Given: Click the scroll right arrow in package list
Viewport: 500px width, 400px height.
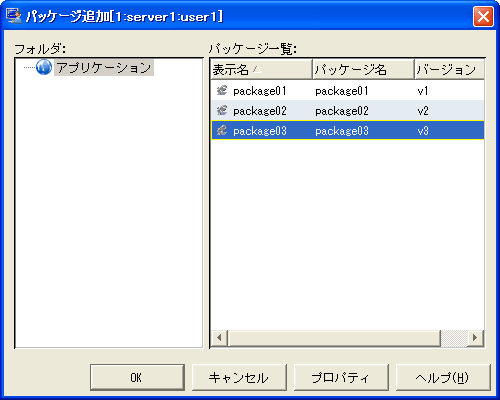Looking at the screenshot, I should tap(475, 338).
